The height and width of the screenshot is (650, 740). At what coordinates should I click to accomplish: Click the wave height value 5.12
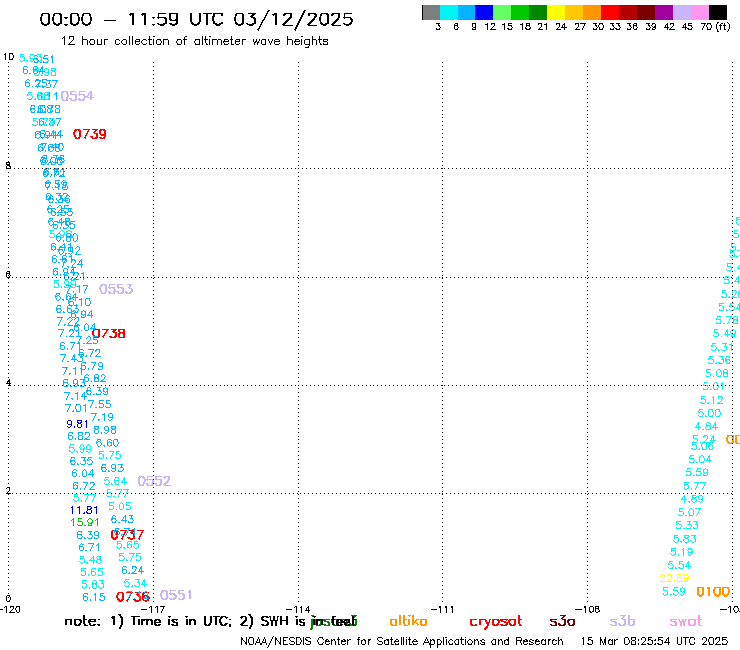(712, 400)
